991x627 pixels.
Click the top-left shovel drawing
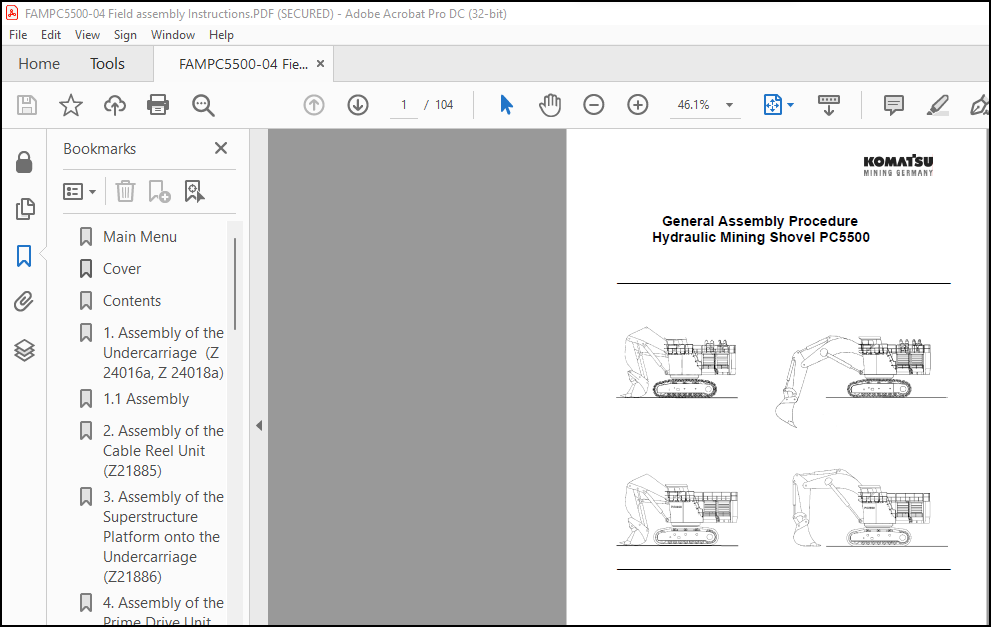point(677,362)
